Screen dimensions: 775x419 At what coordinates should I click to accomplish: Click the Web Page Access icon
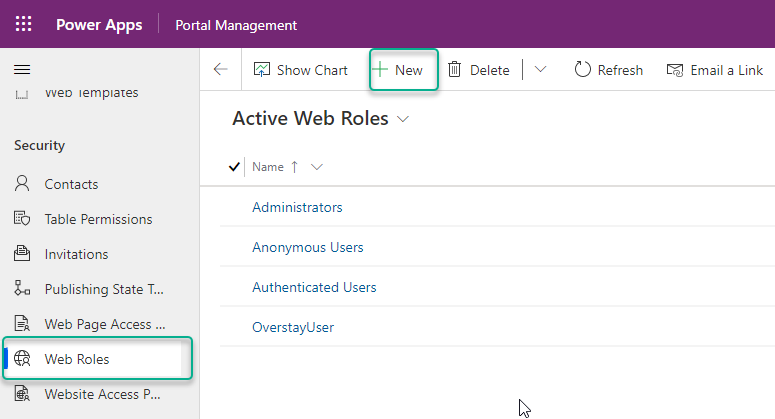[22, 324]
